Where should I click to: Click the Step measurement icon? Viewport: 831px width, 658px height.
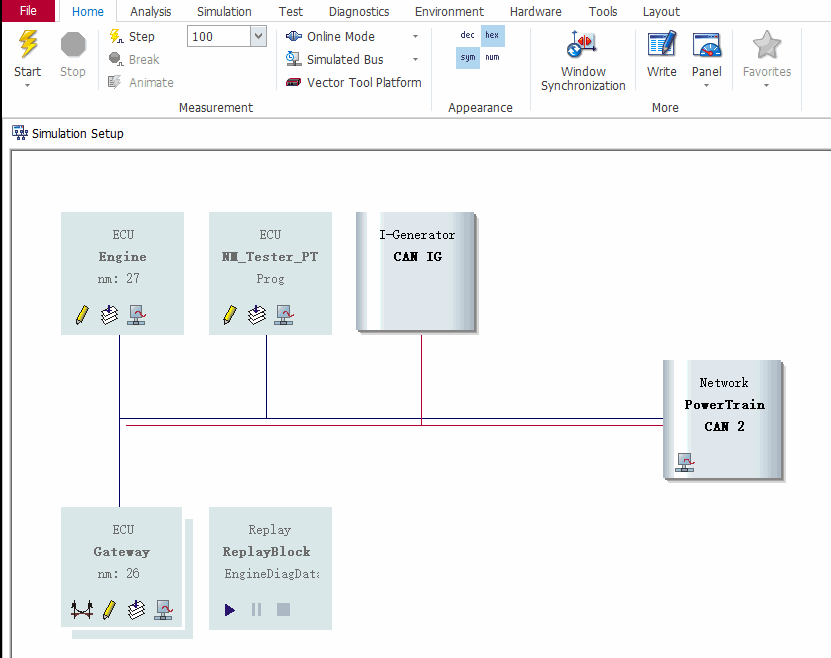[x=116, y=36]
